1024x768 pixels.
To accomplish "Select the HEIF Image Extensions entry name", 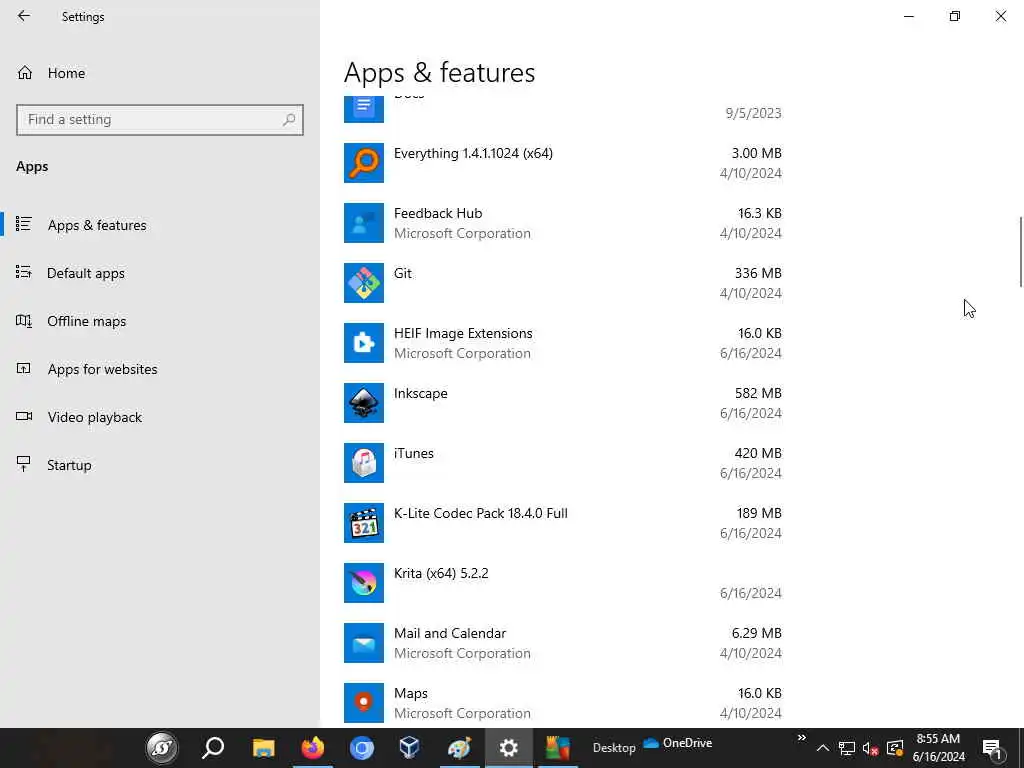I will 463,333.
